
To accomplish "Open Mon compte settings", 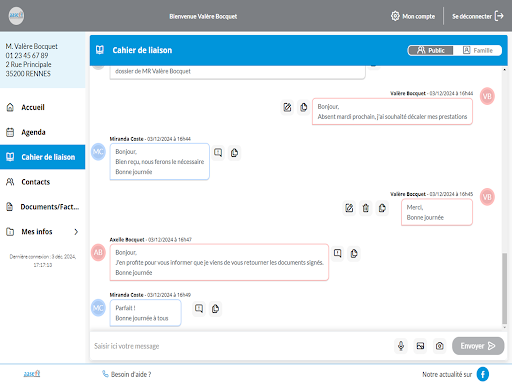I will [x=413, y=16].
